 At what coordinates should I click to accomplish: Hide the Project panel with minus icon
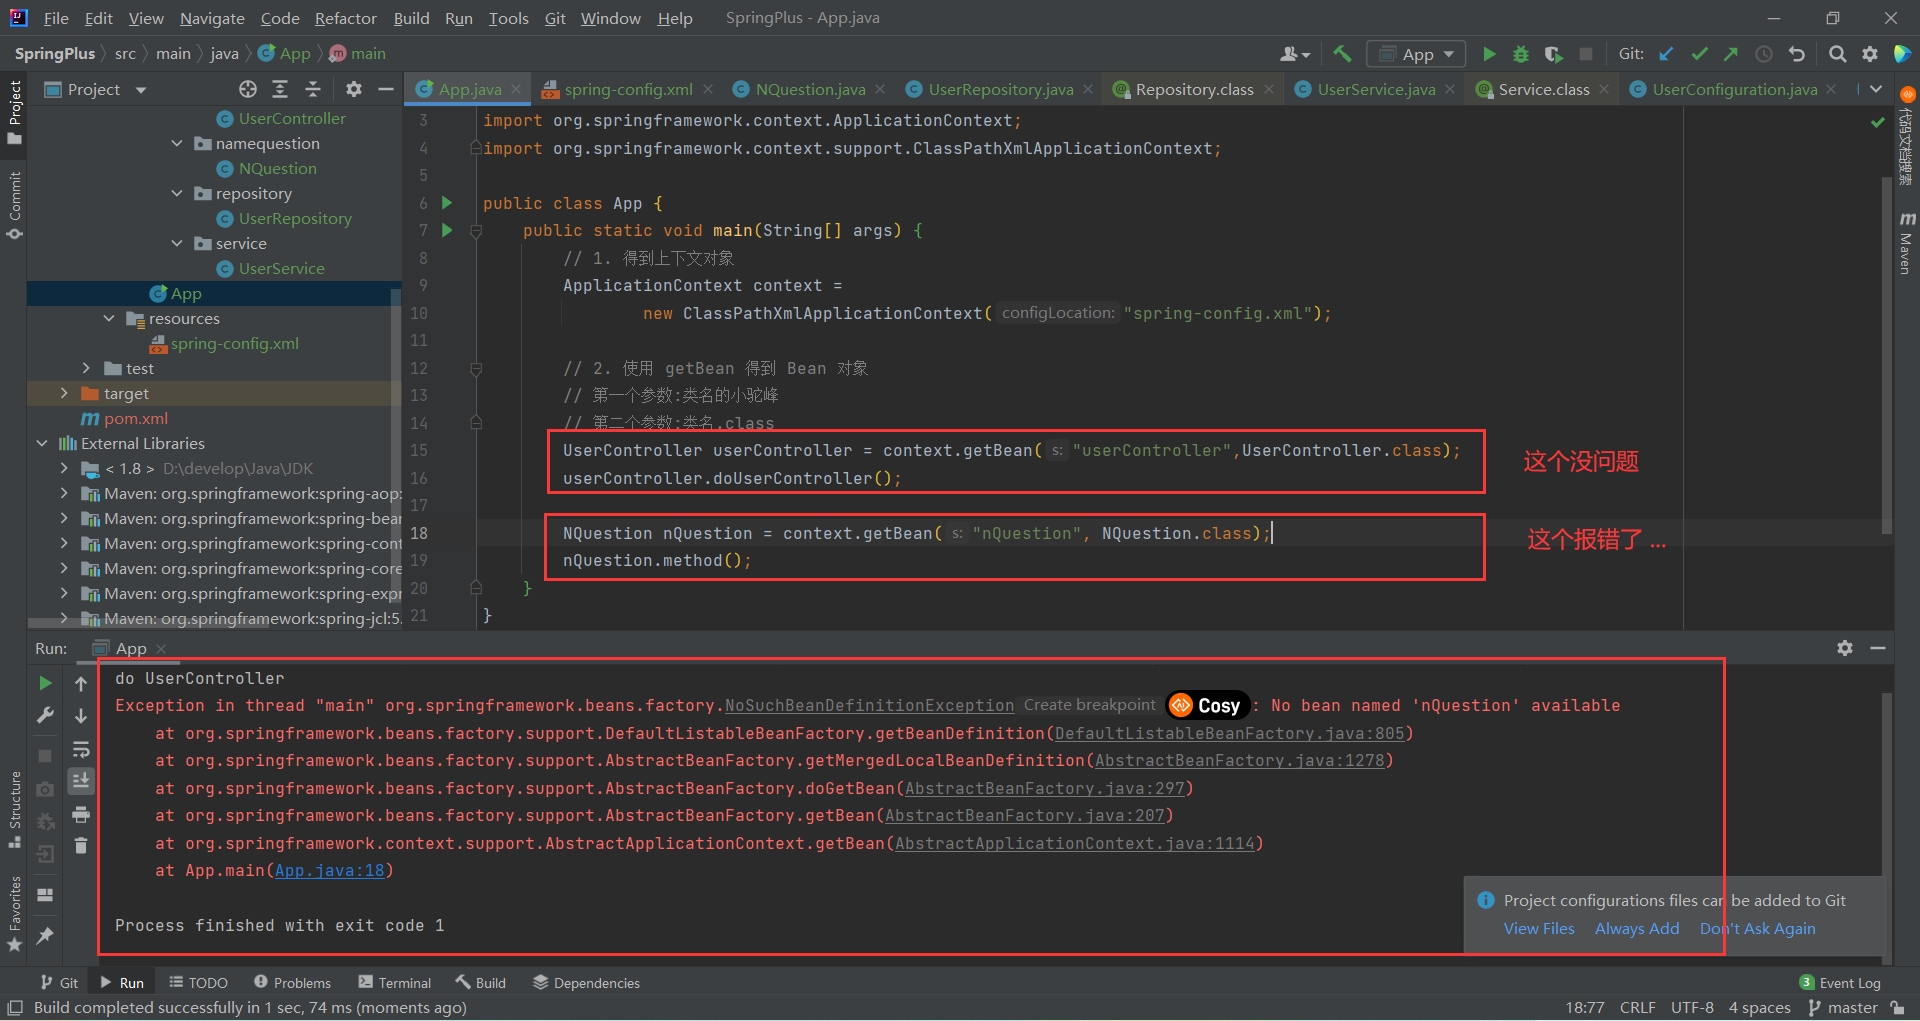(x=385, y=89)
